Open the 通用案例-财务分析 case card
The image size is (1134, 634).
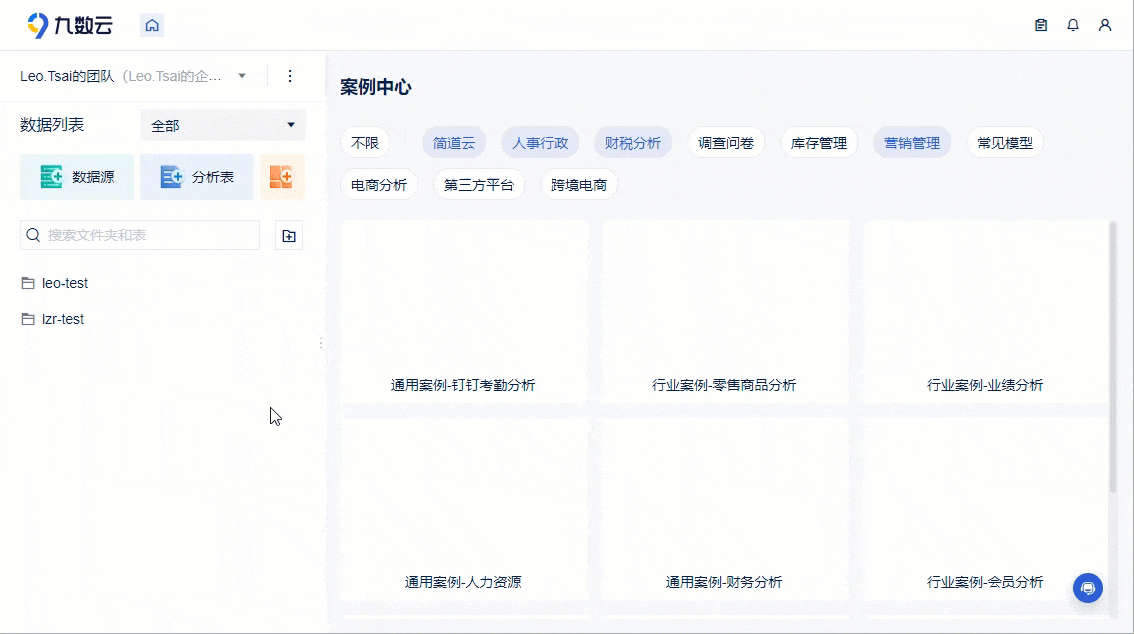tap(725, 509)
